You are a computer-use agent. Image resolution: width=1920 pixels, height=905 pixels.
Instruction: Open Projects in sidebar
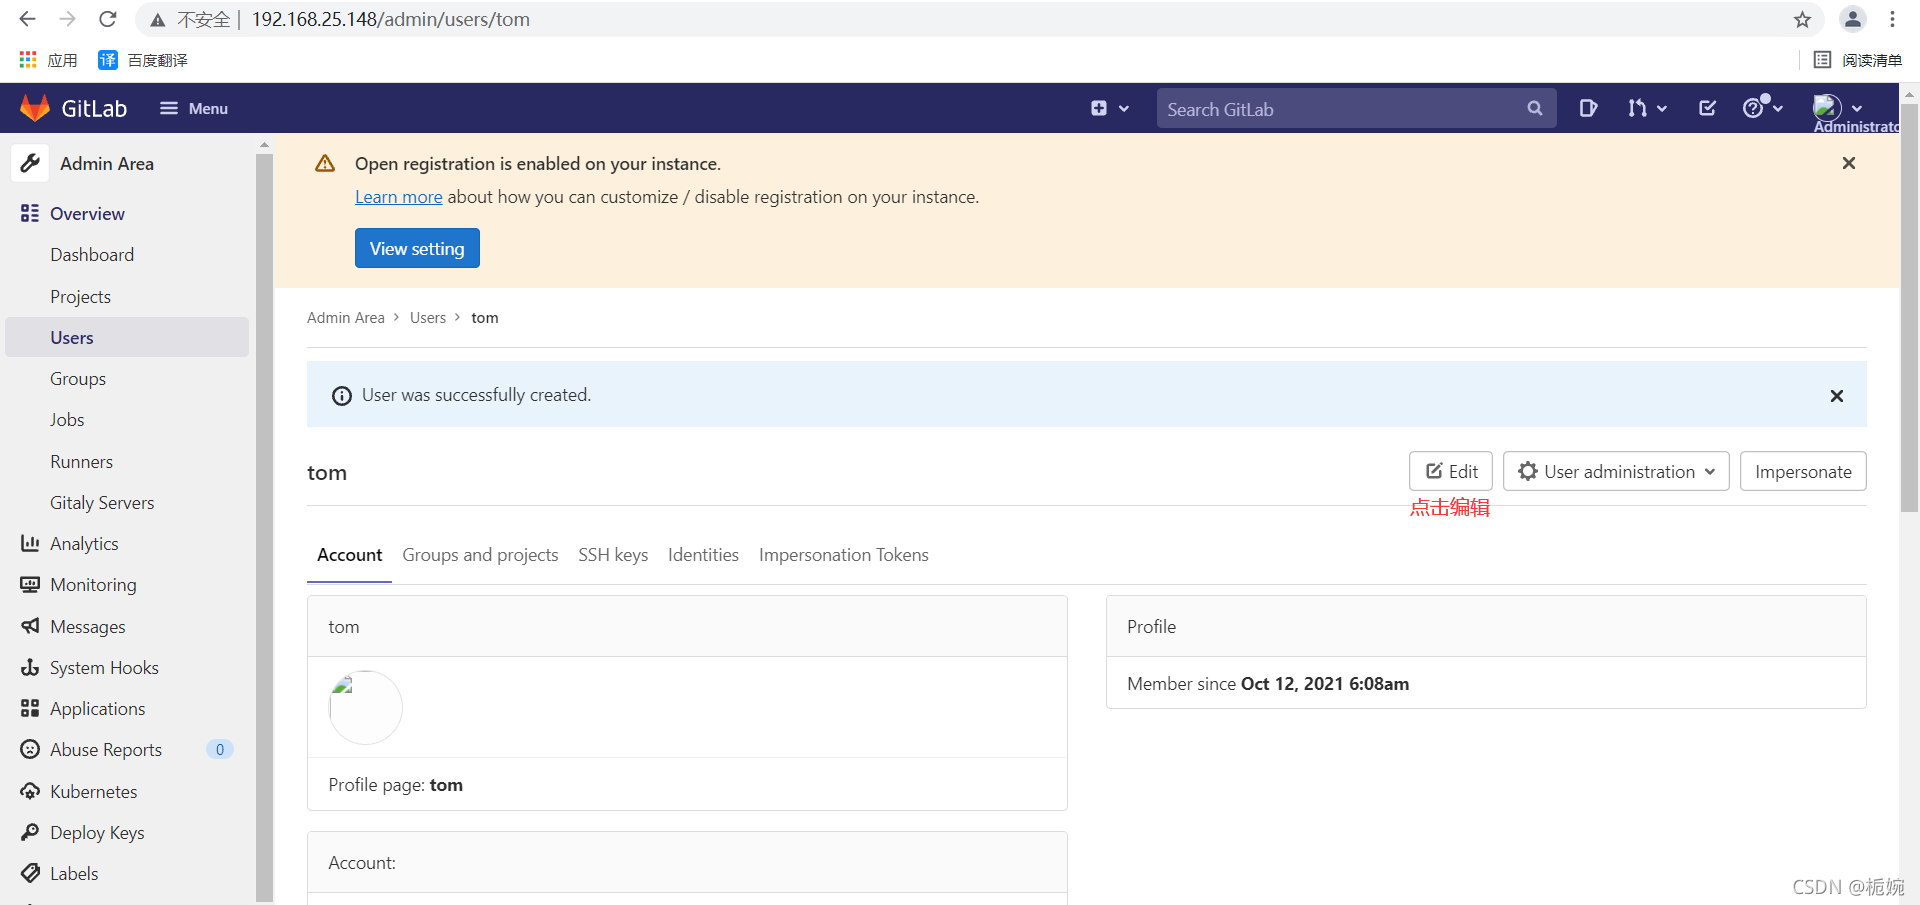(80, 297)
